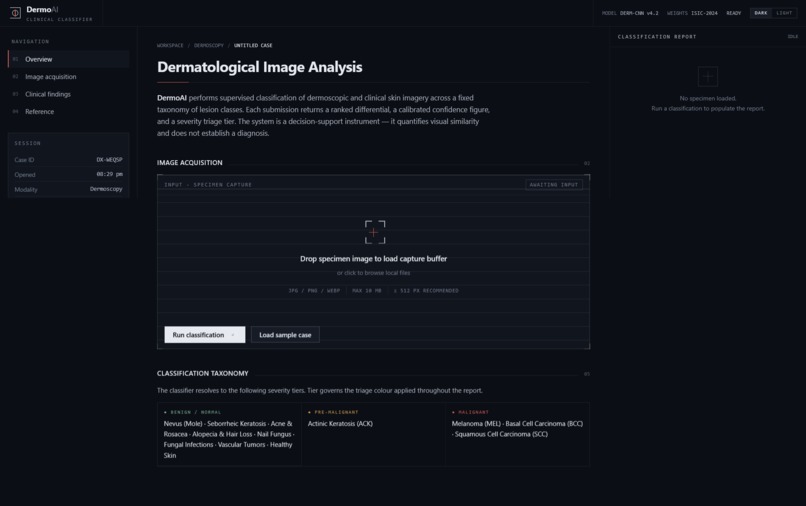Load the sample case
This screenshot has height=506, width=806.
click(x=285, y=335)
